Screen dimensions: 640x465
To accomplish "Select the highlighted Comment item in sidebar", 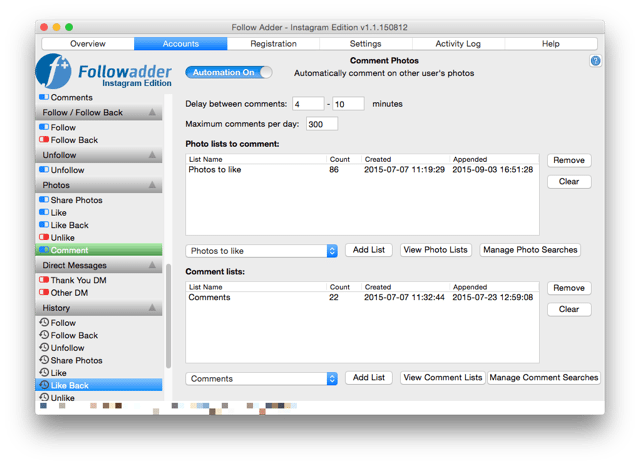I will (99, 250).
